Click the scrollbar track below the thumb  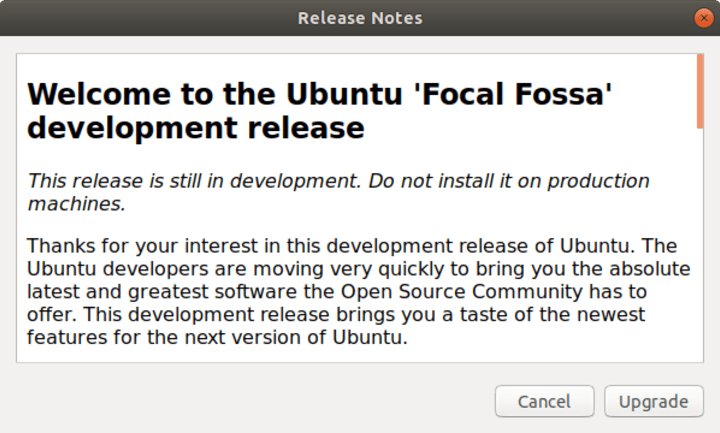point(699,250)
